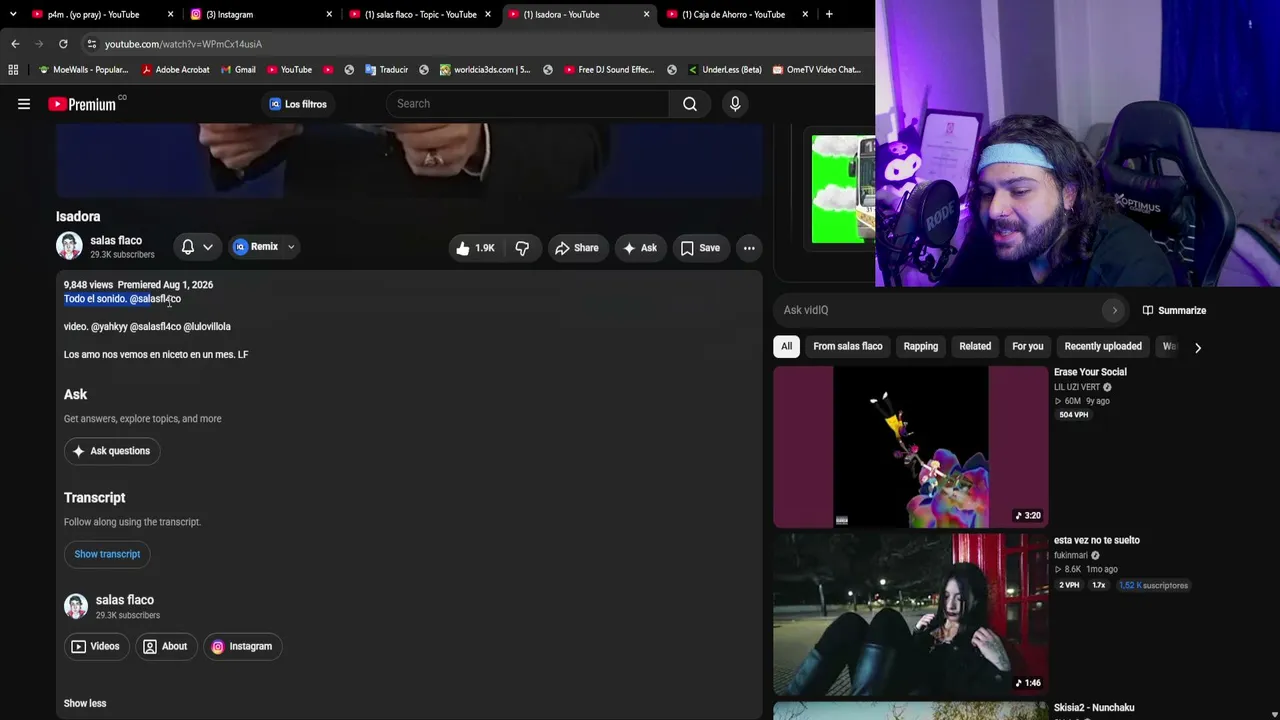Viewport: 1280px width, 720px height.
Task: Open channel About button
Action: (165, 647)
